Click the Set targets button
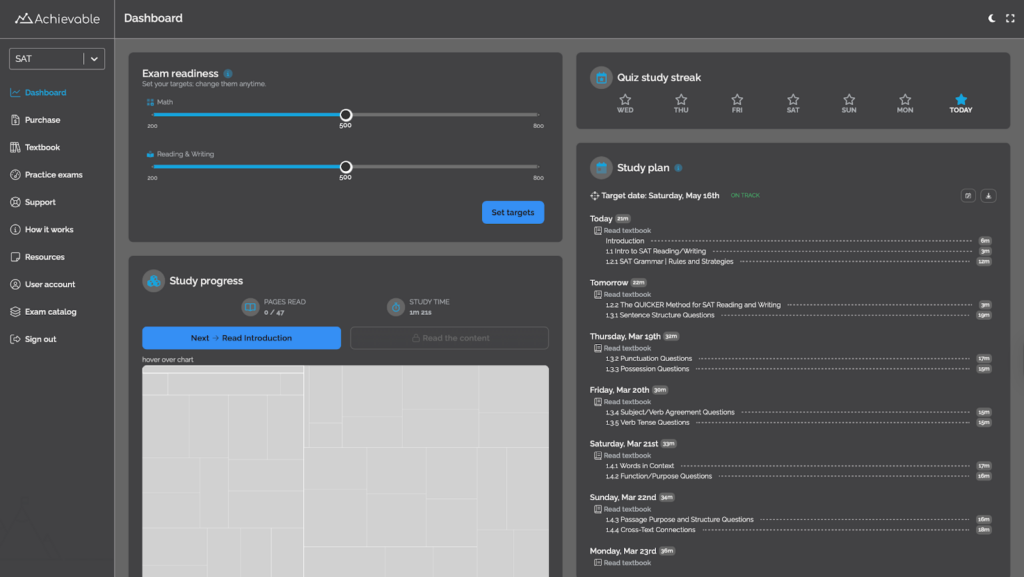The height and width of the screenshot is (577, 1024). click(512, 212)
